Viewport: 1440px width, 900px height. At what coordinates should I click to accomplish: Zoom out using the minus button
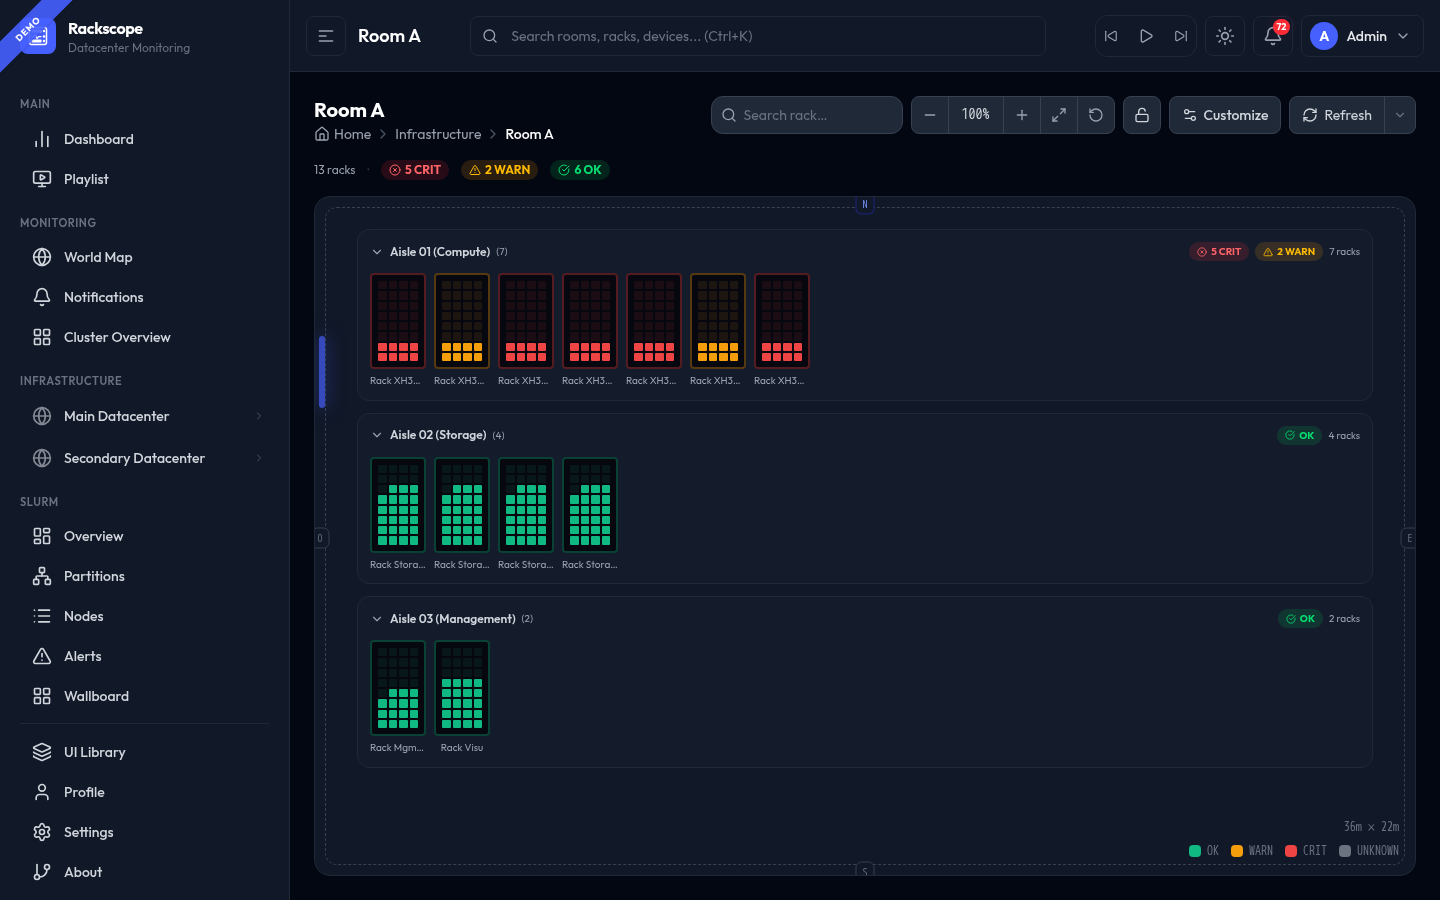(x=930, y=115)
